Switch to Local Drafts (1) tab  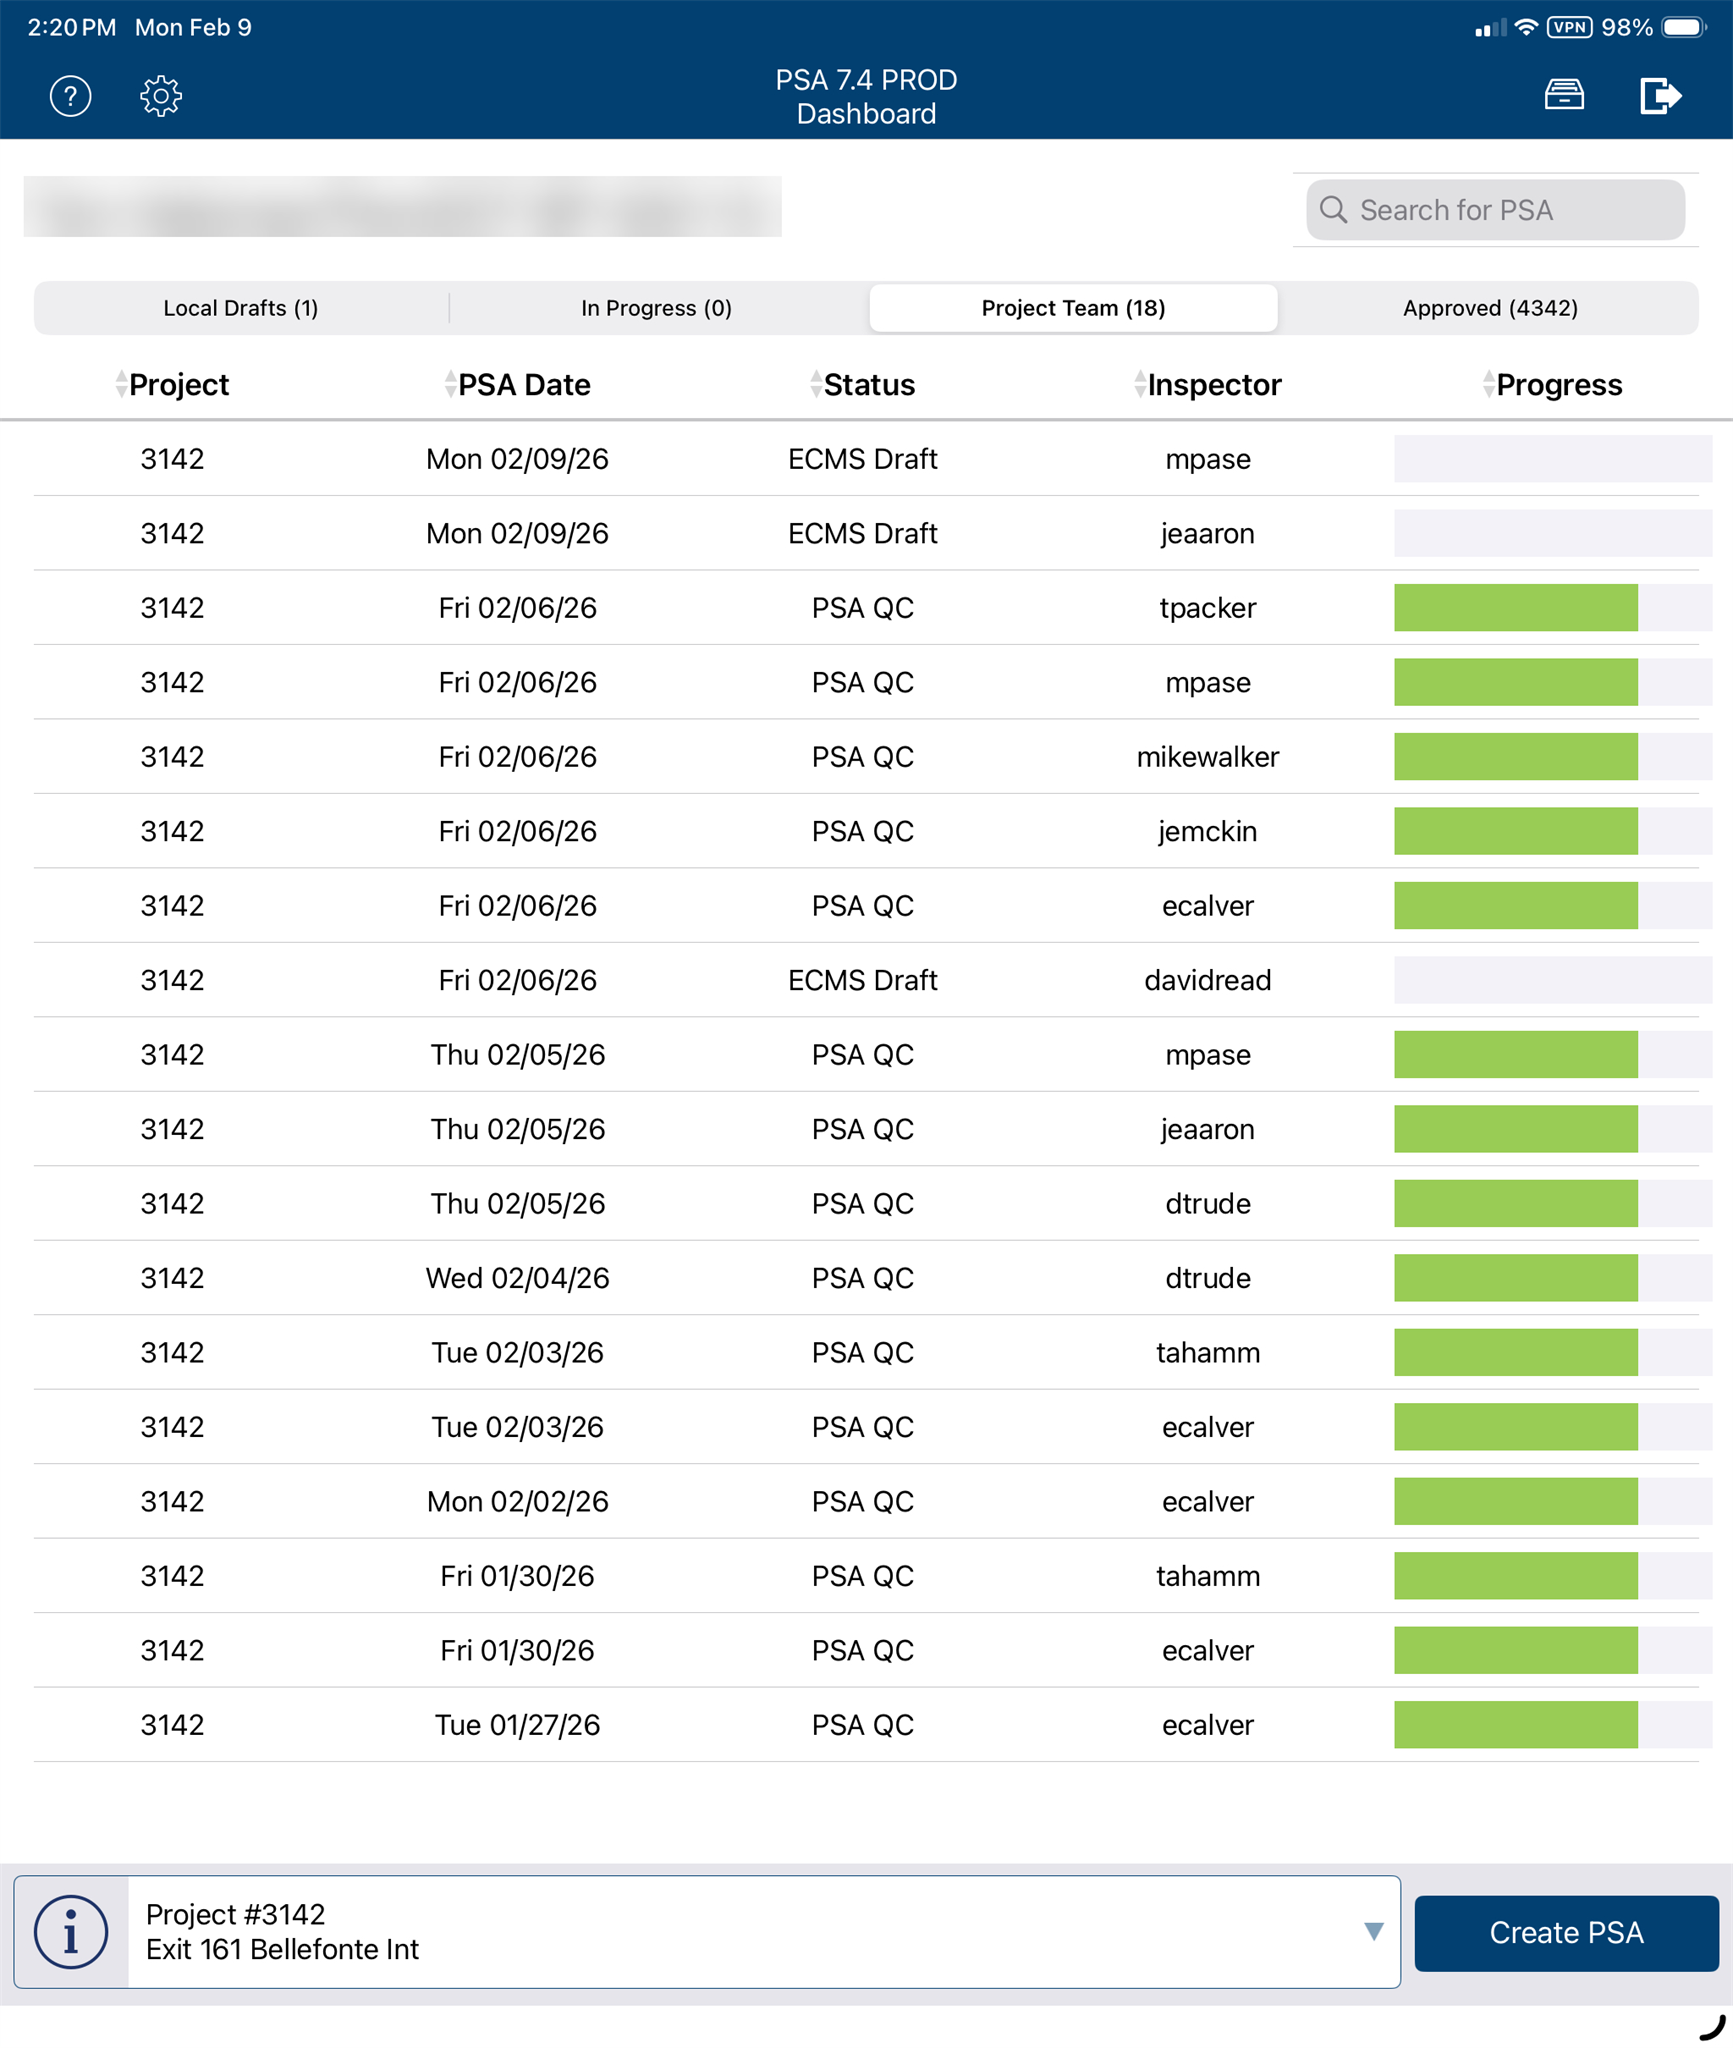[x=241, y=308]
